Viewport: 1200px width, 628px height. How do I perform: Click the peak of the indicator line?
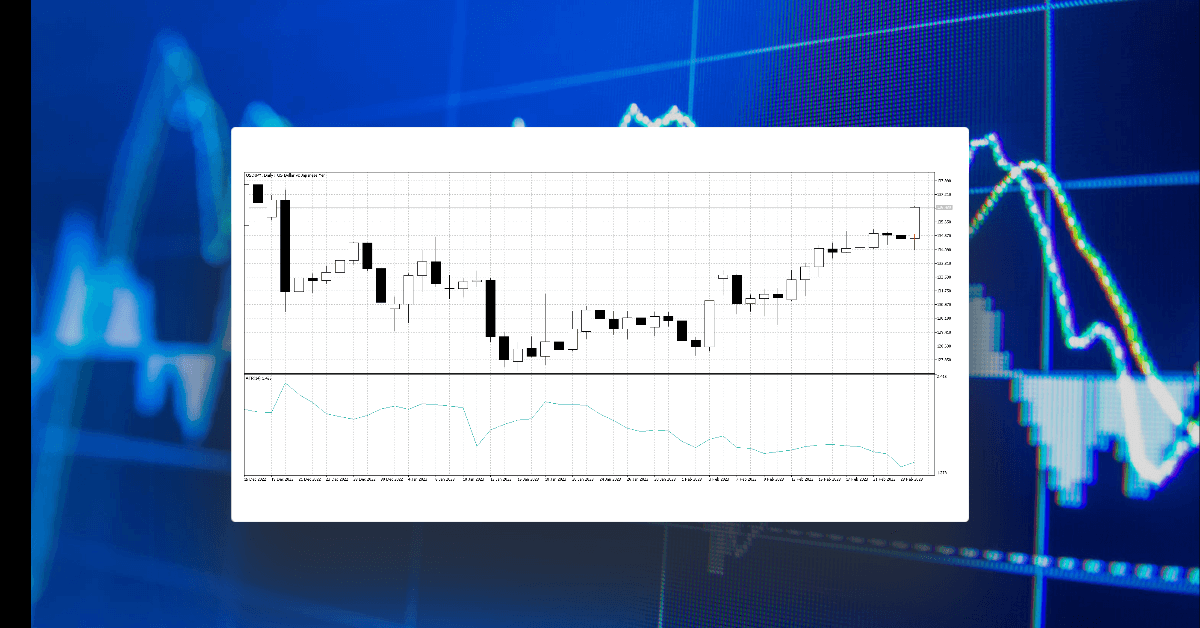click(286, 383)
